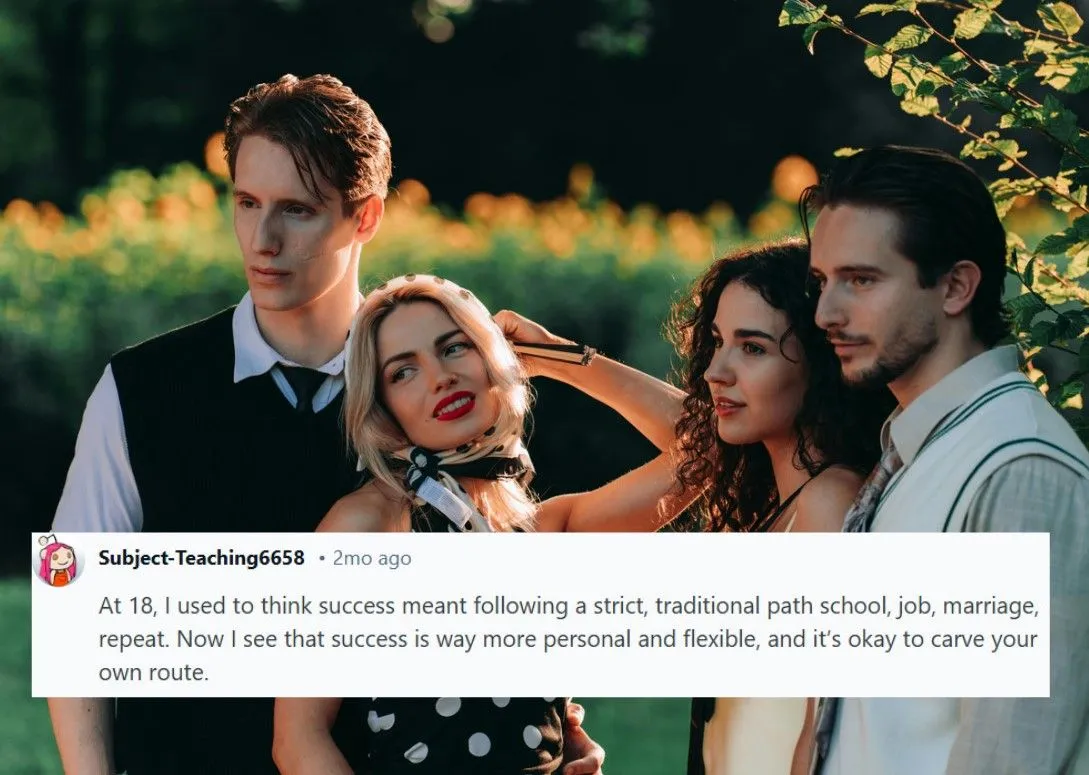Click the tall man's black sweater vest

(208, 444)
